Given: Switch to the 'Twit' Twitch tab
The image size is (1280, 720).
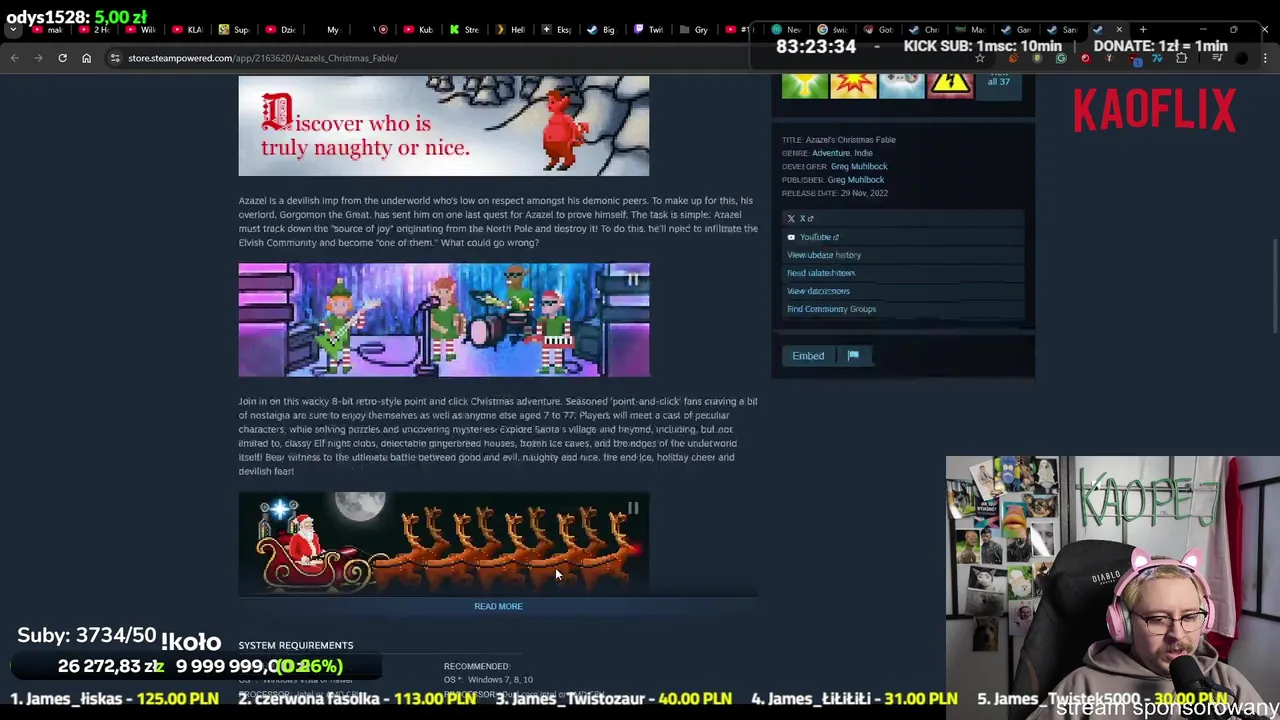Looking at the screenshot, I should pyautogui.click(x=649, y=29).
